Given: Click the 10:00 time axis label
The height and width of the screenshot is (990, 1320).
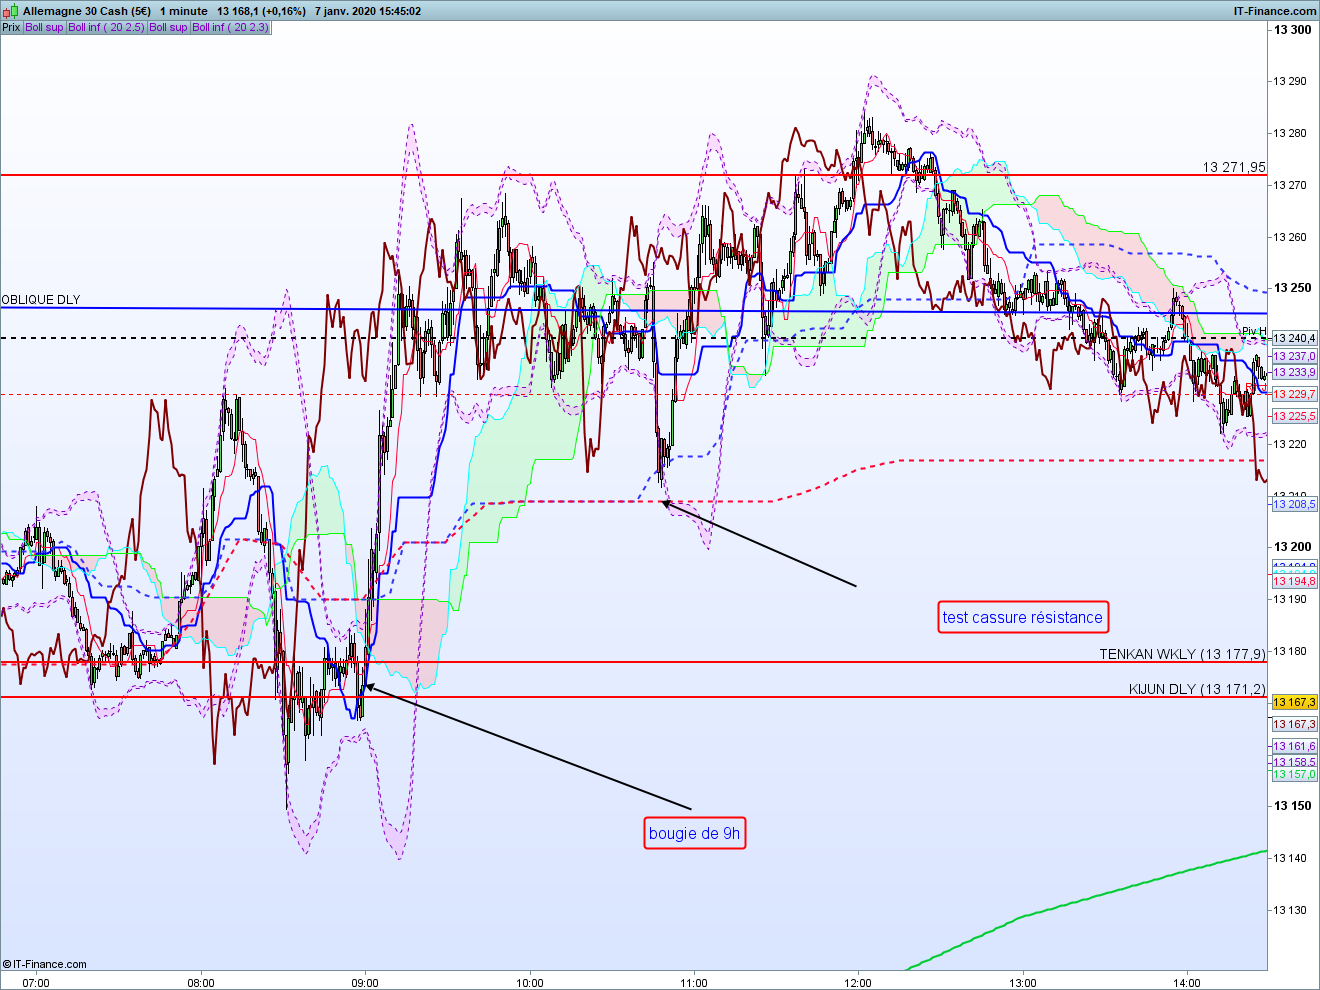Looking at the screenshot, I should [530, 982].
